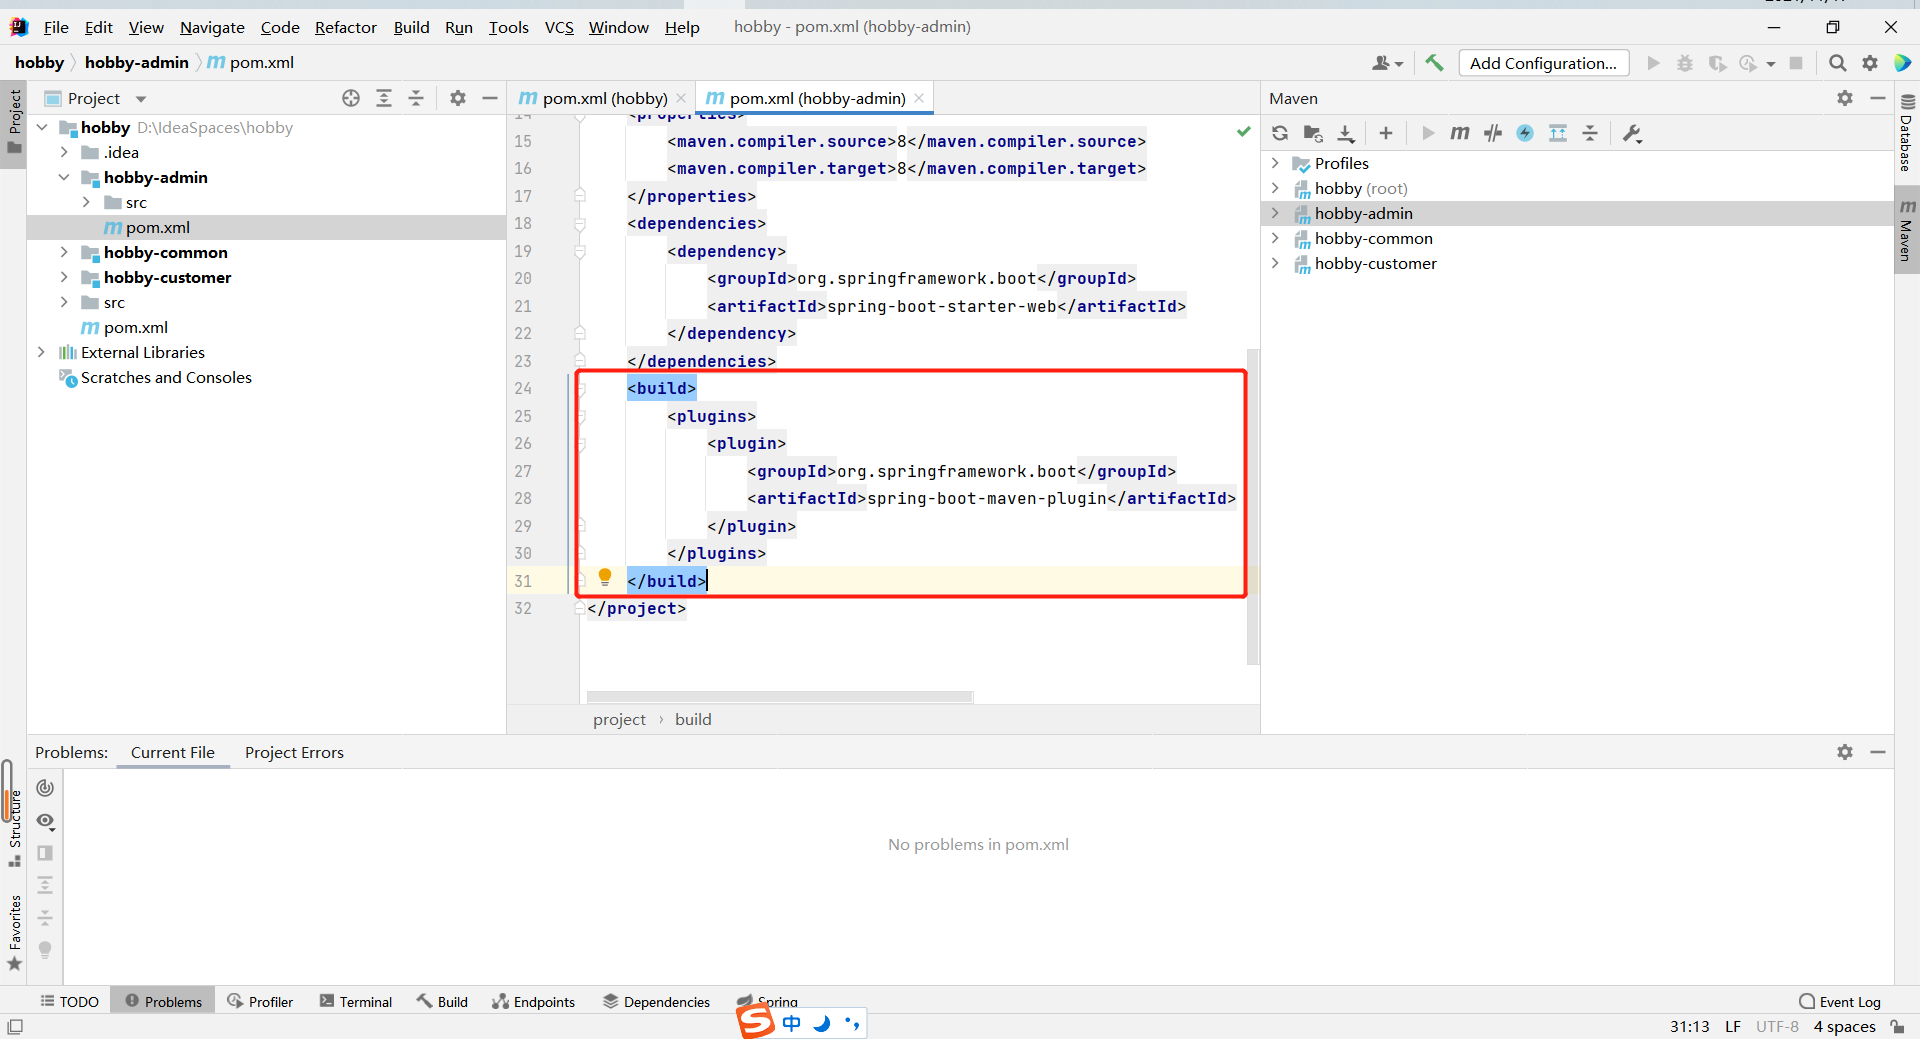Click Add Configuration button

tap(1543, 63)
